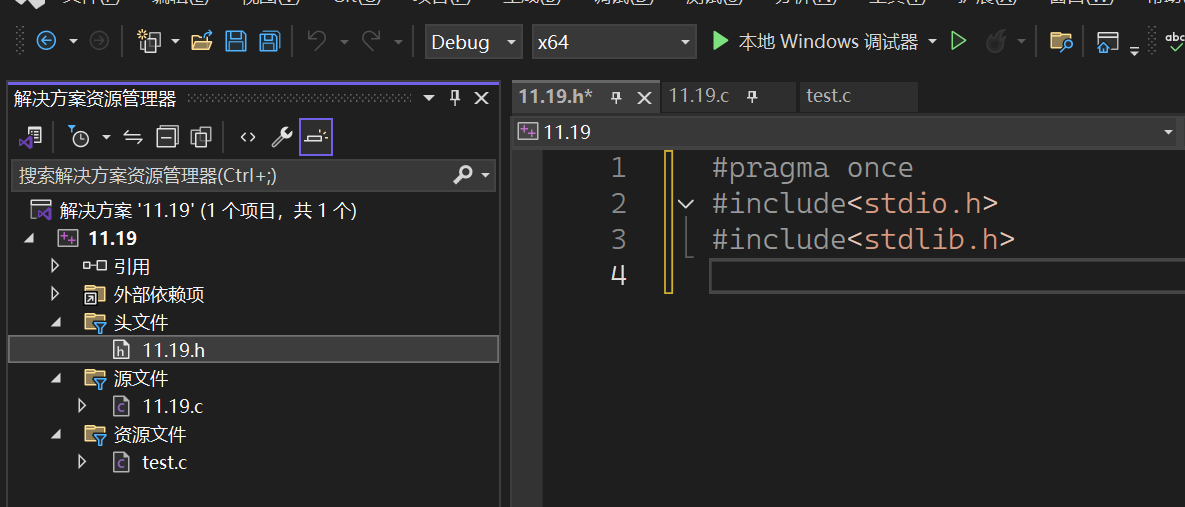
Task: Click the Save All double-disk icon
Action: point(270,41)
